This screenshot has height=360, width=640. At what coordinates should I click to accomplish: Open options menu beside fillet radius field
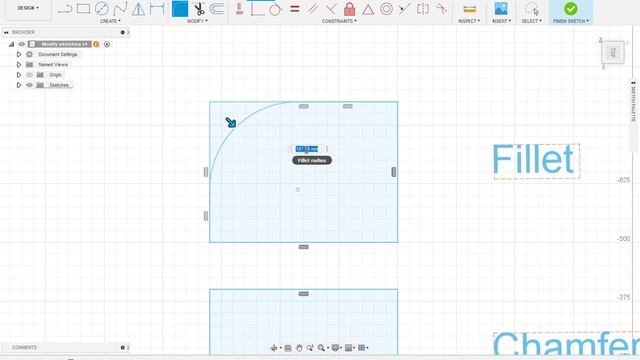327,149
